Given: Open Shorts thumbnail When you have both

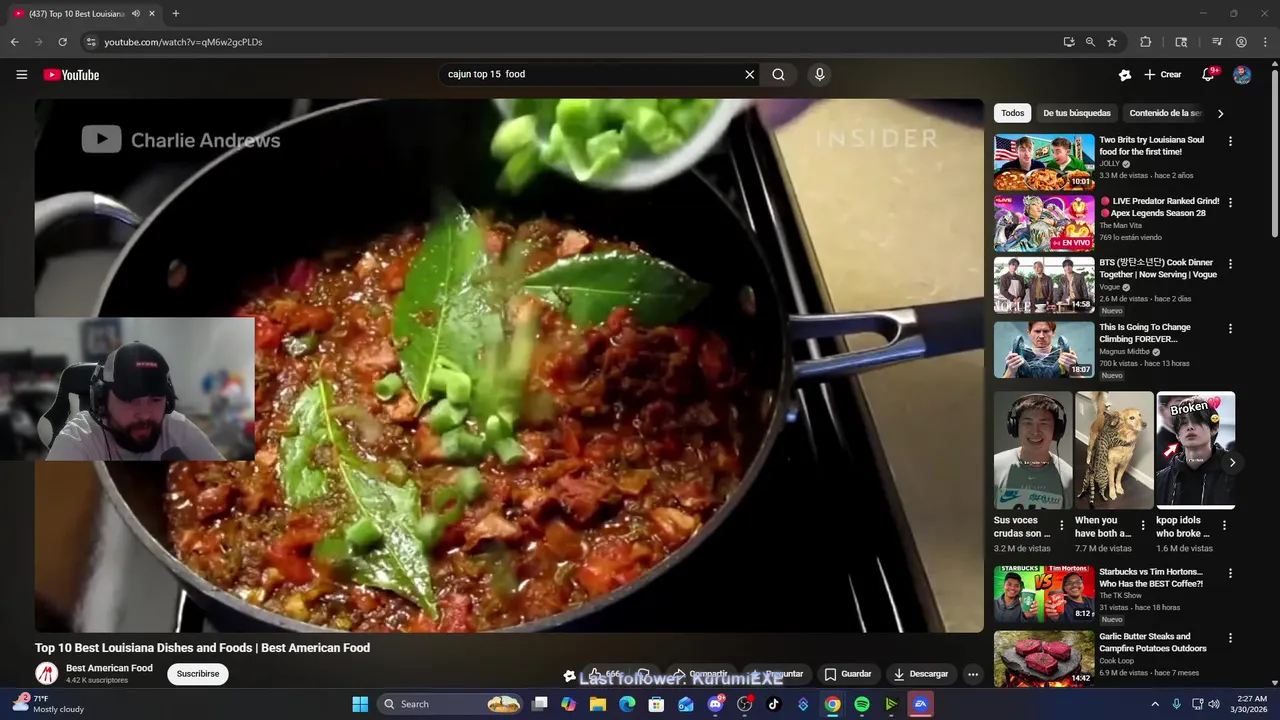Looking at the screenshot, I should point(1115,450).
